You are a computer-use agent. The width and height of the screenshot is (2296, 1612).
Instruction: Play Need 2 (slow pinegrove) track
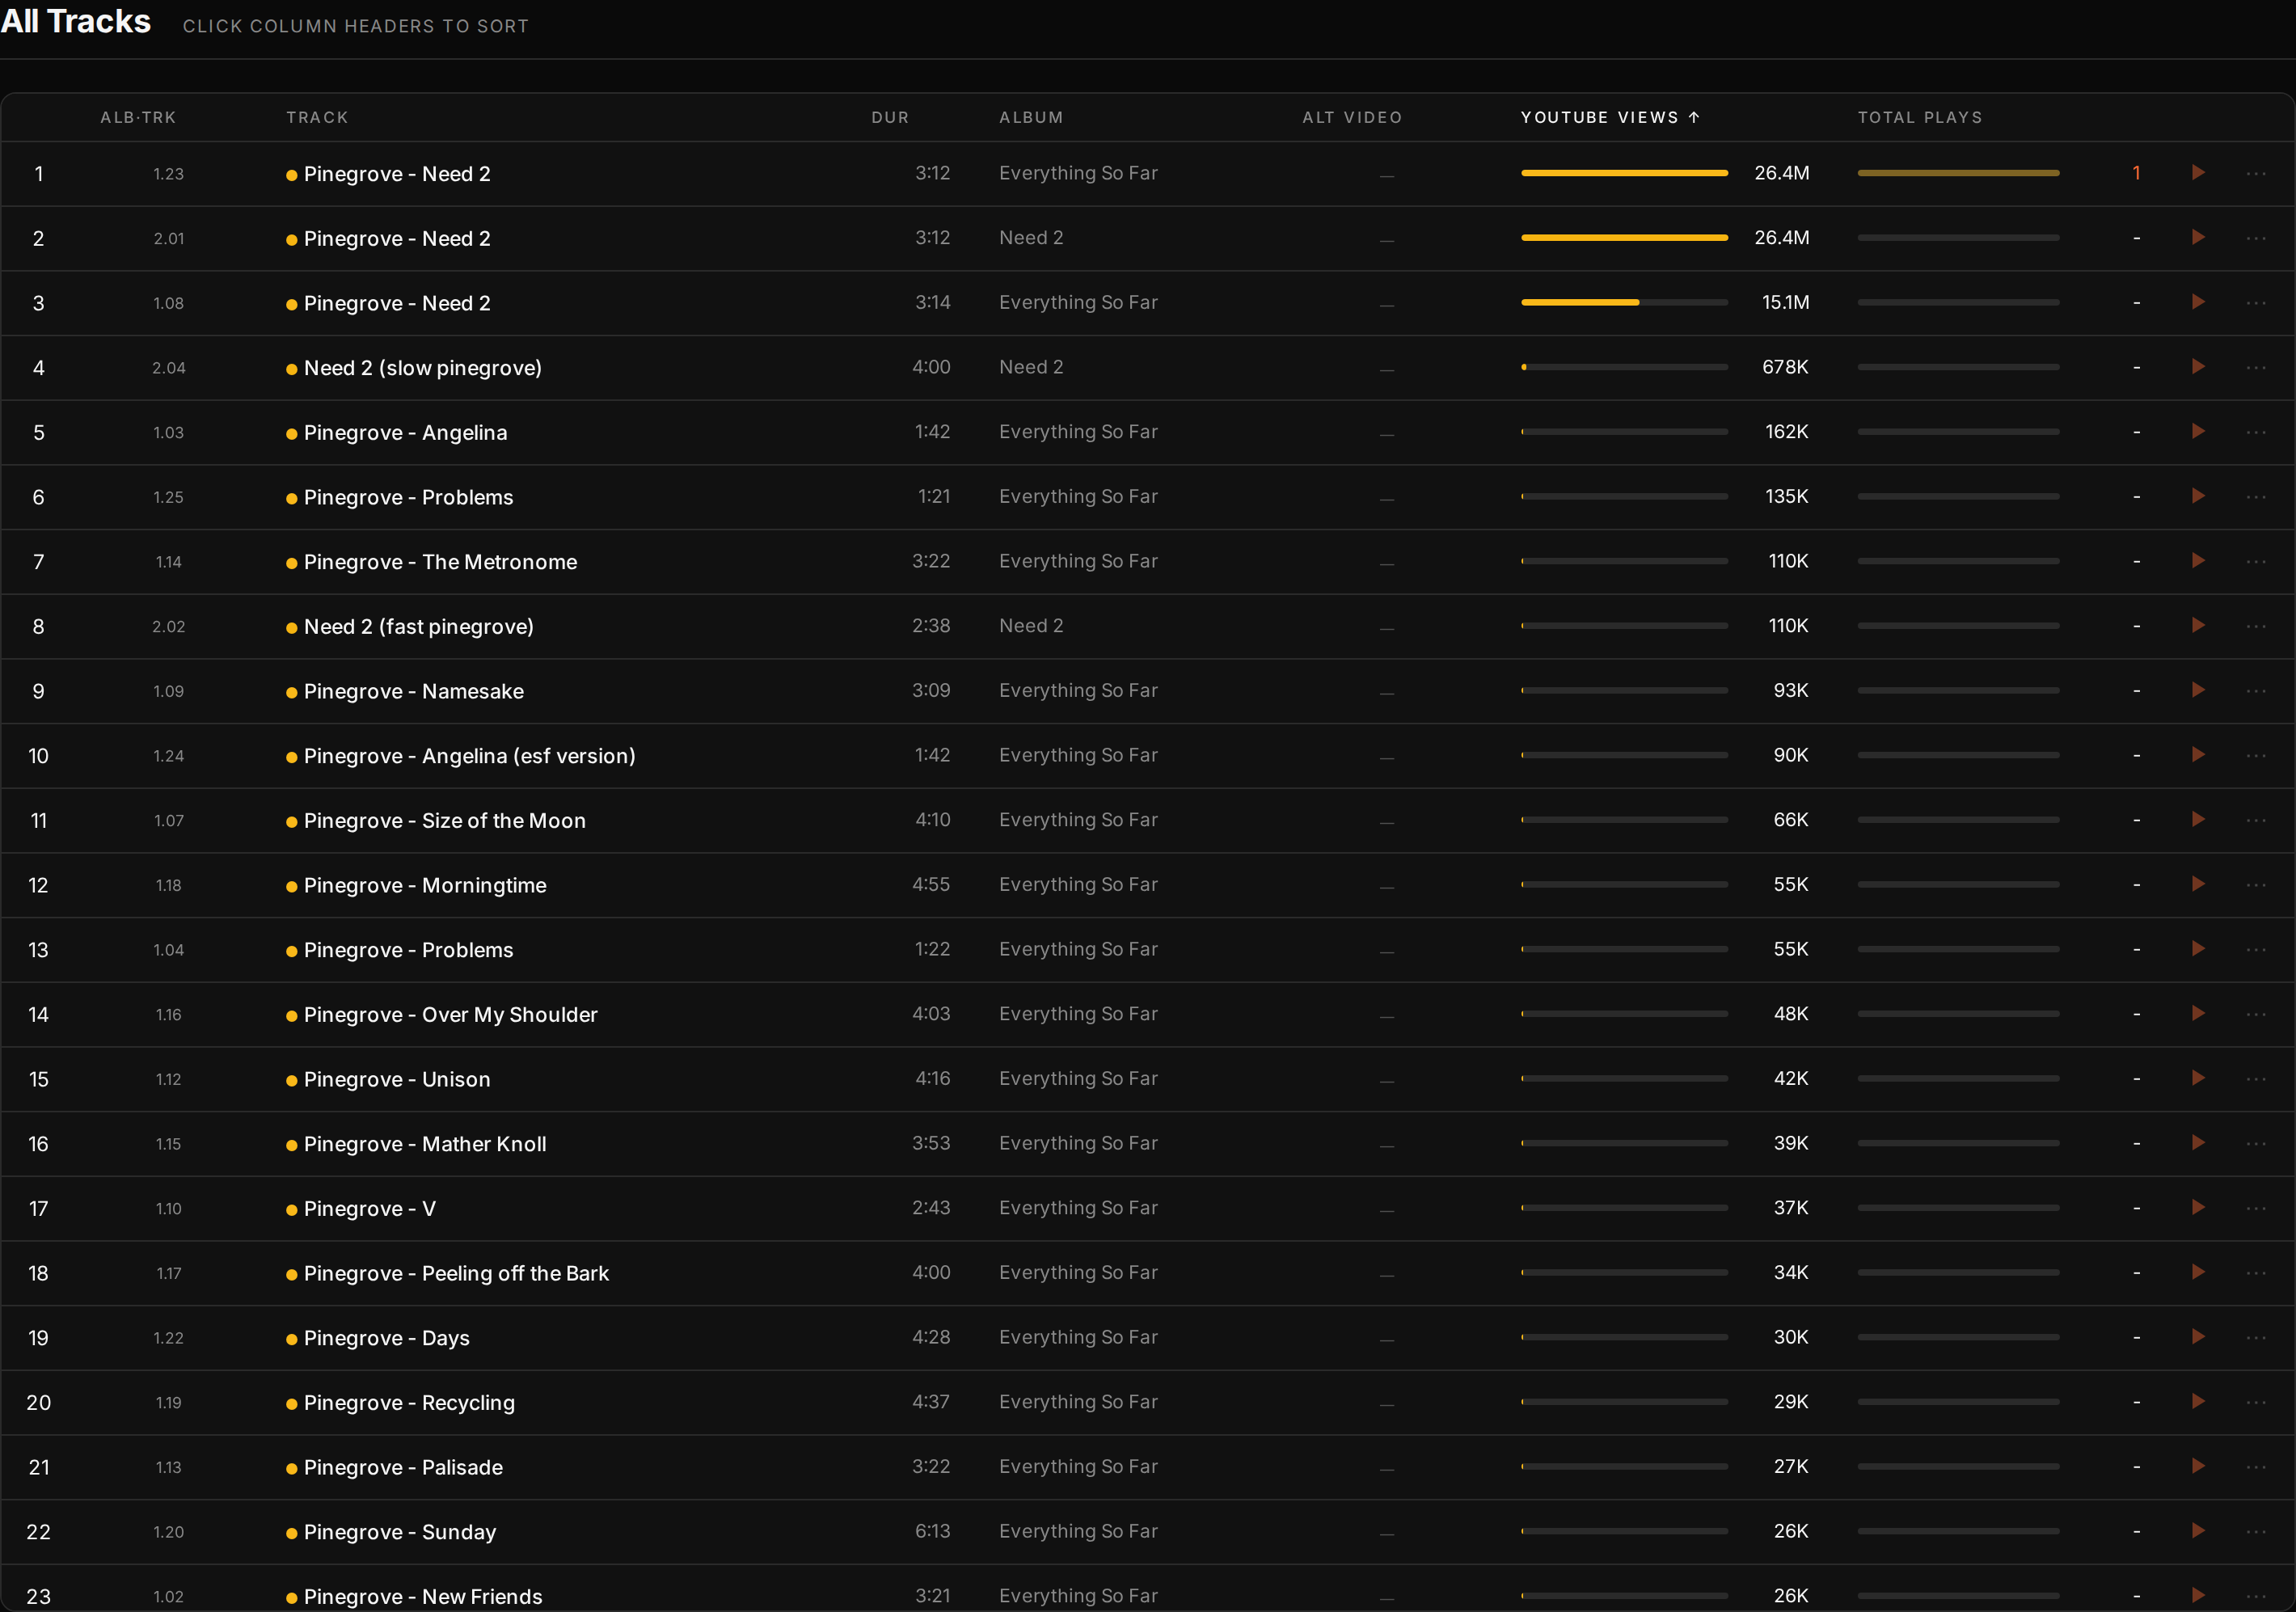[x=2198, y=367]
